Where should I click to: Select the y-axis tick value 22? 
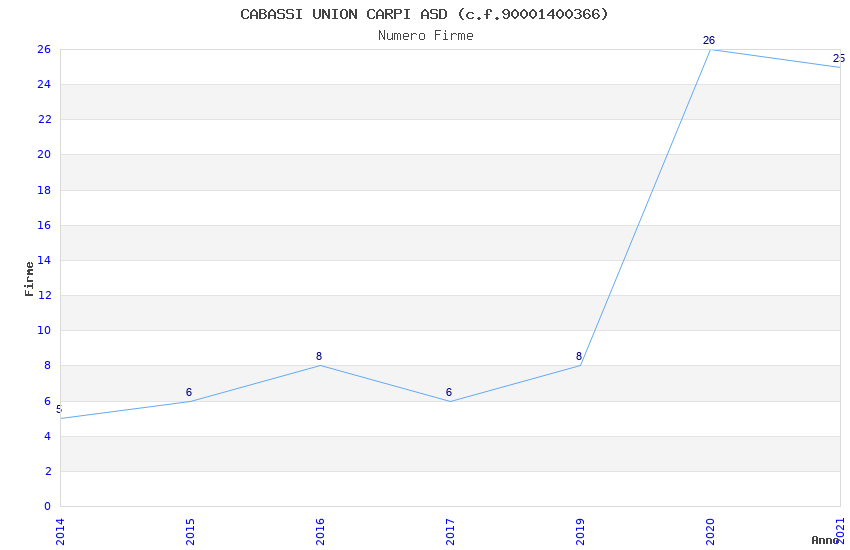44,119
